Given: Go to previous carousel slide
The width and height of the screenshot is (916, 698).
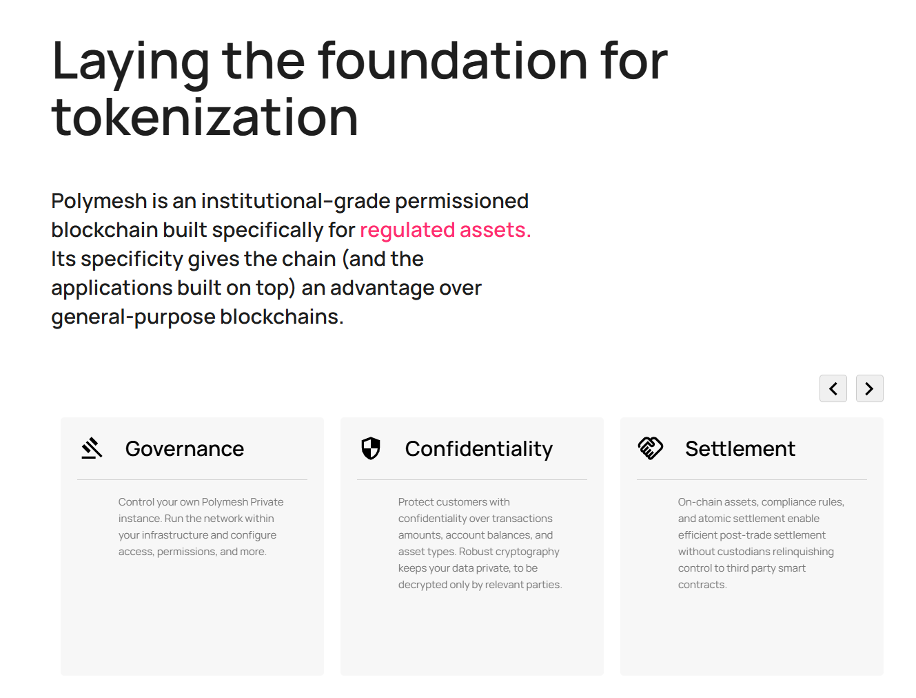Looking at the screenshot, I should 833,388.
